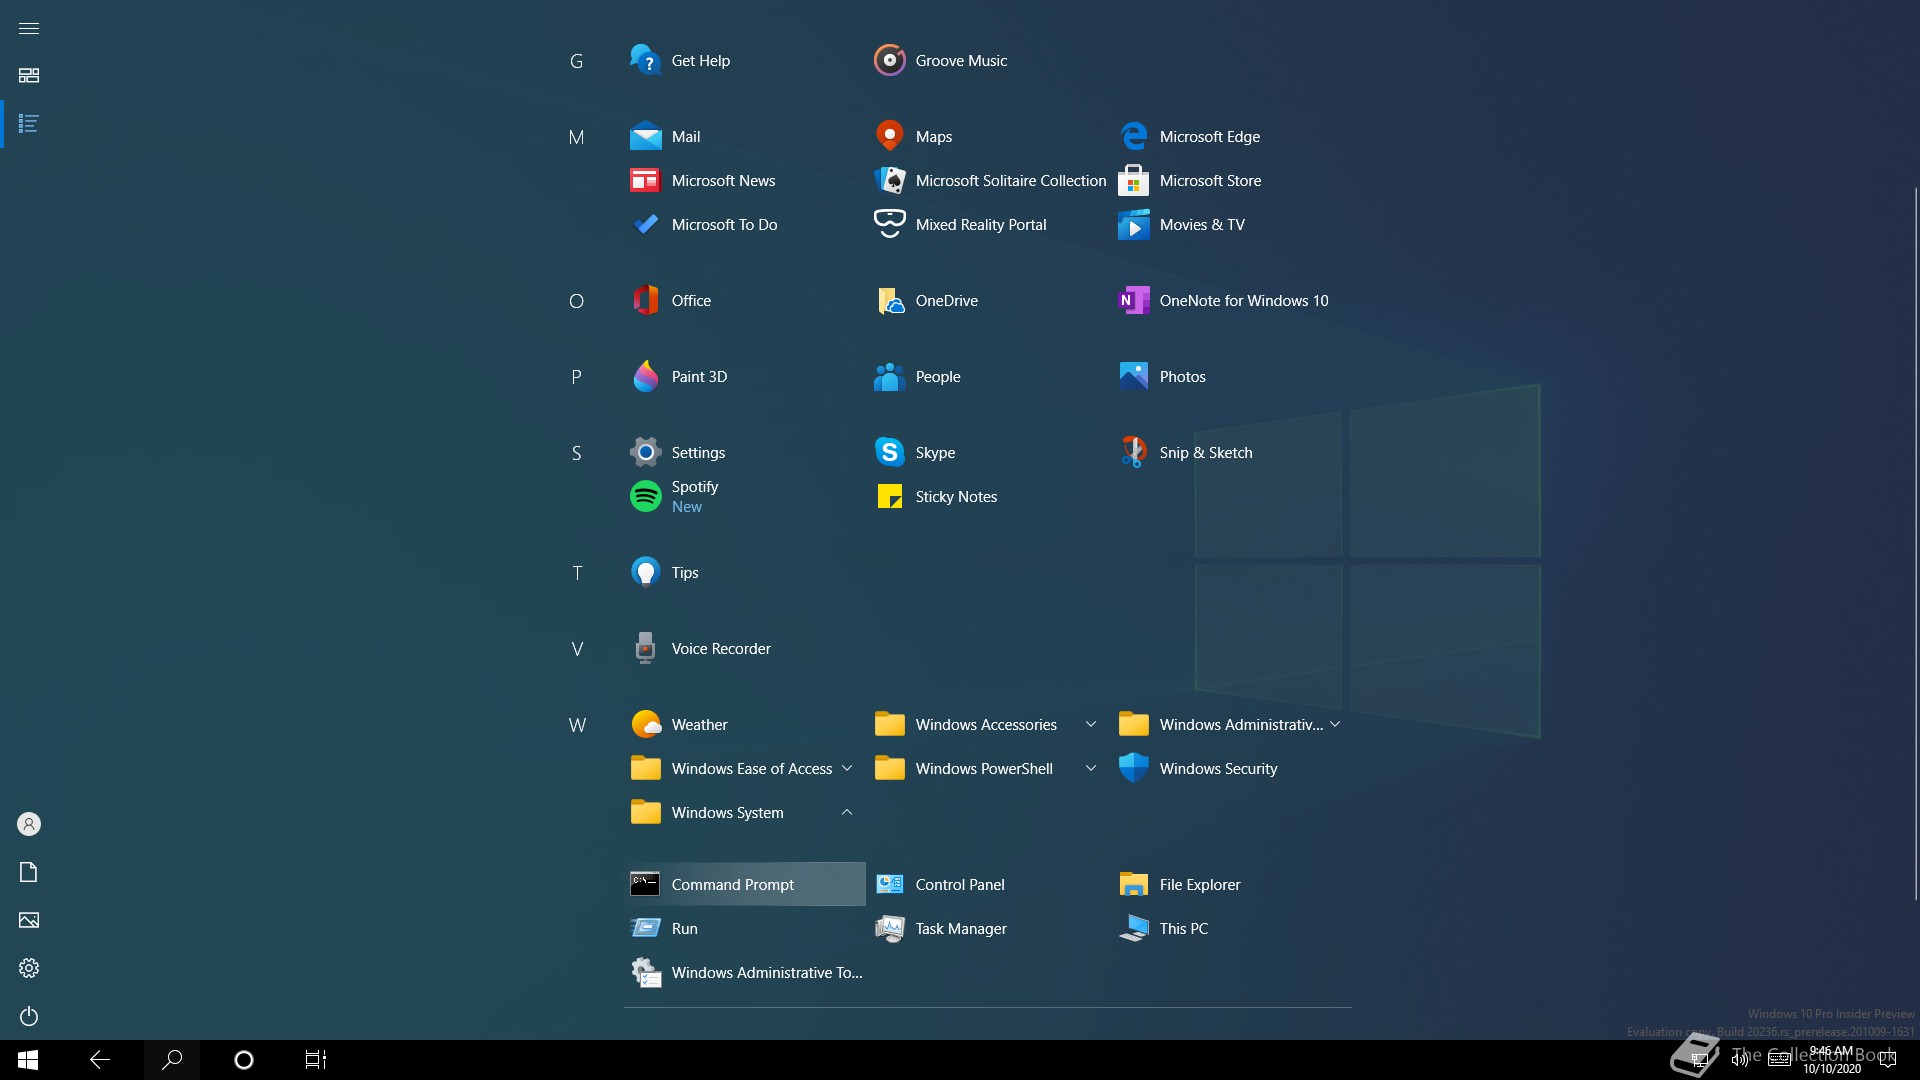Click the S letter group header
1920x1080 pixels.
click(x=577, y=453)
